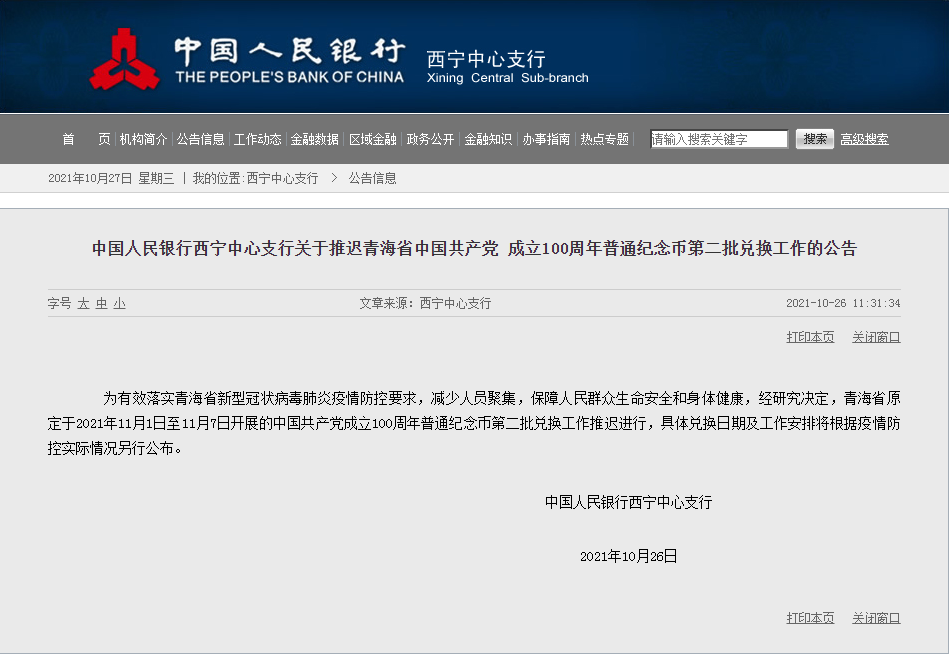Click the signed date 2021年10月26日
950x655 pixels.
(x=628, y=556)
